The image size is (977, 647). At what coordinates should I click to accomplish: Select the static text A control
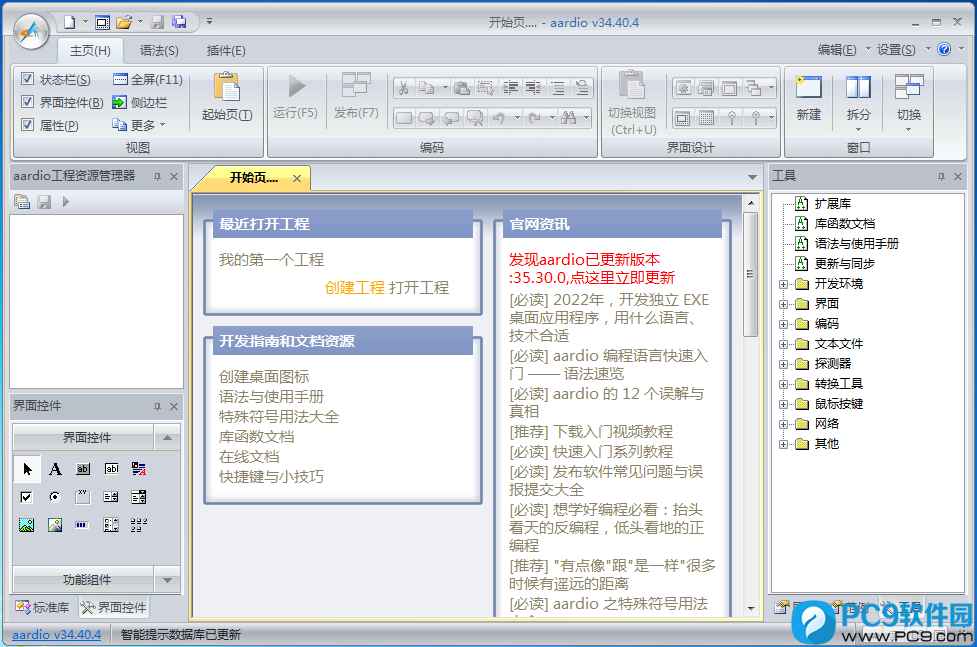pyautogui.click(x=55, y=469)
